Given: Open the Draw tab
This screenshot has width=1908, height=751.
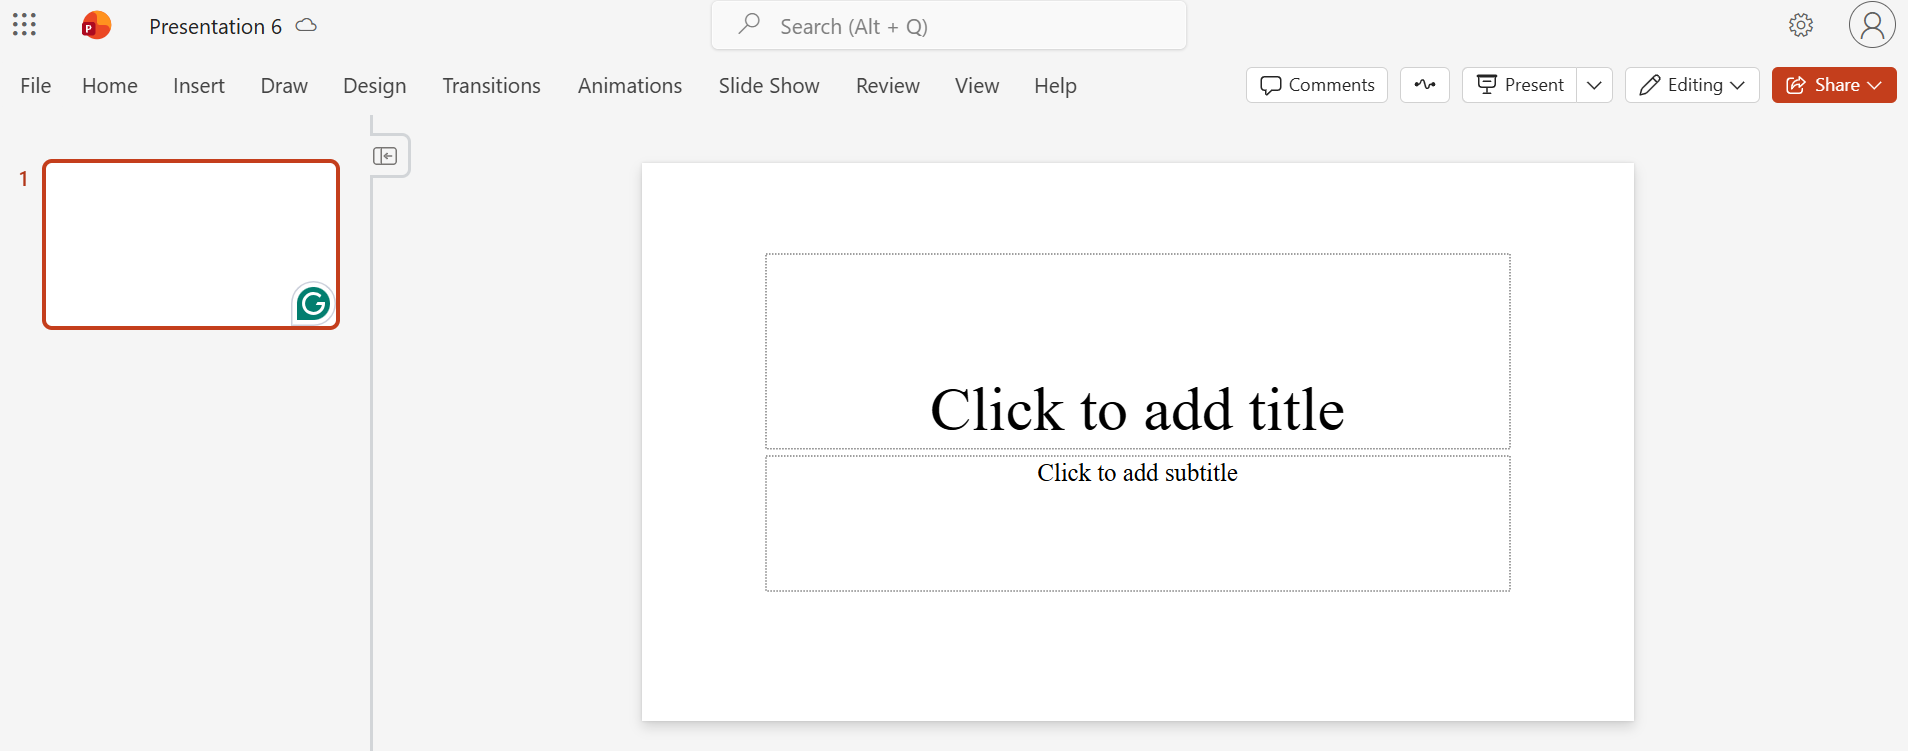Looking at the screenshot, I should pos(284,86).
